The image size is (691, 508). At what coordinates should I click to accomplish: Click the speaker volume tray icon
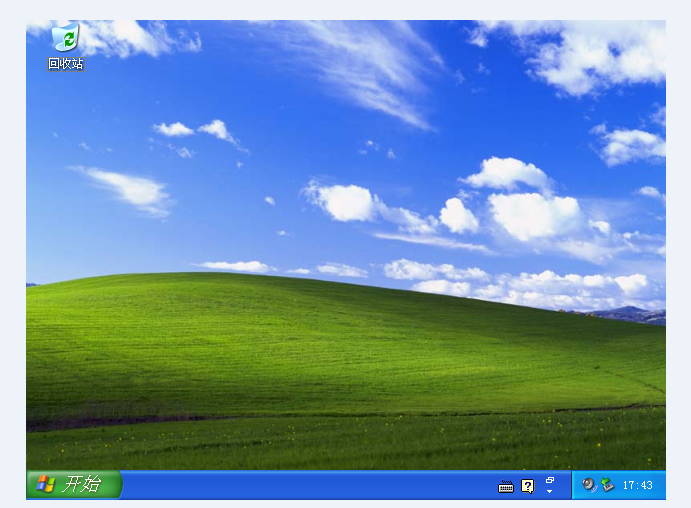point(589,485)
